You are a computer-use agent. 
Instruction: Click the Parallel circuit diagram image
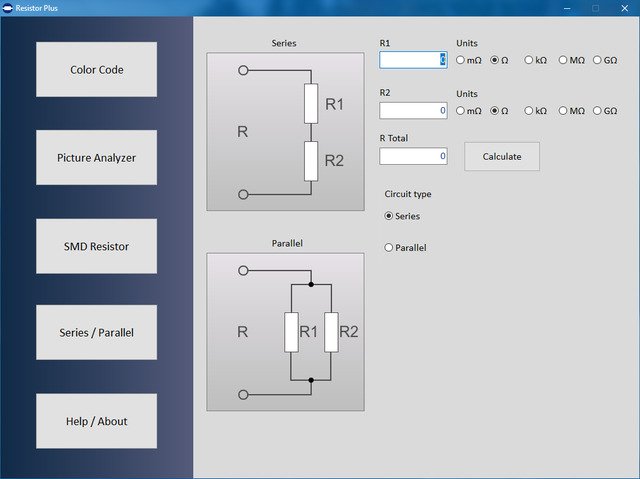(x=285, y=331)
